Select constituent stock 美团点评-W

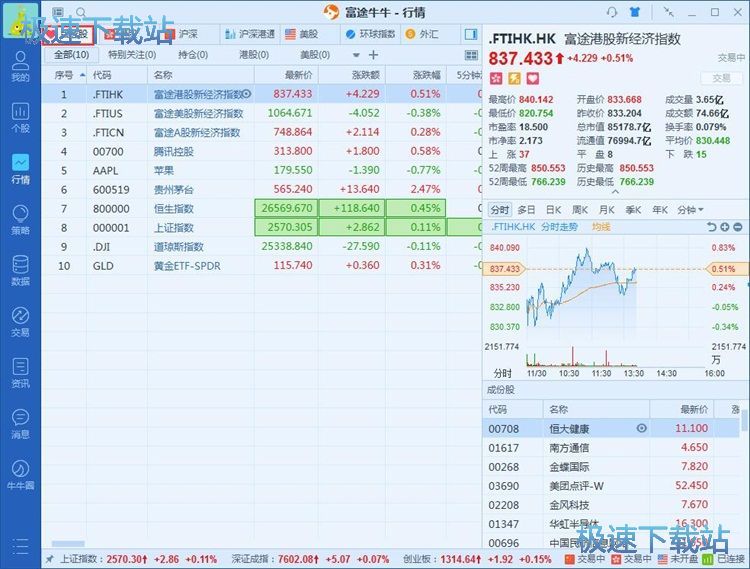pos(612,485)
